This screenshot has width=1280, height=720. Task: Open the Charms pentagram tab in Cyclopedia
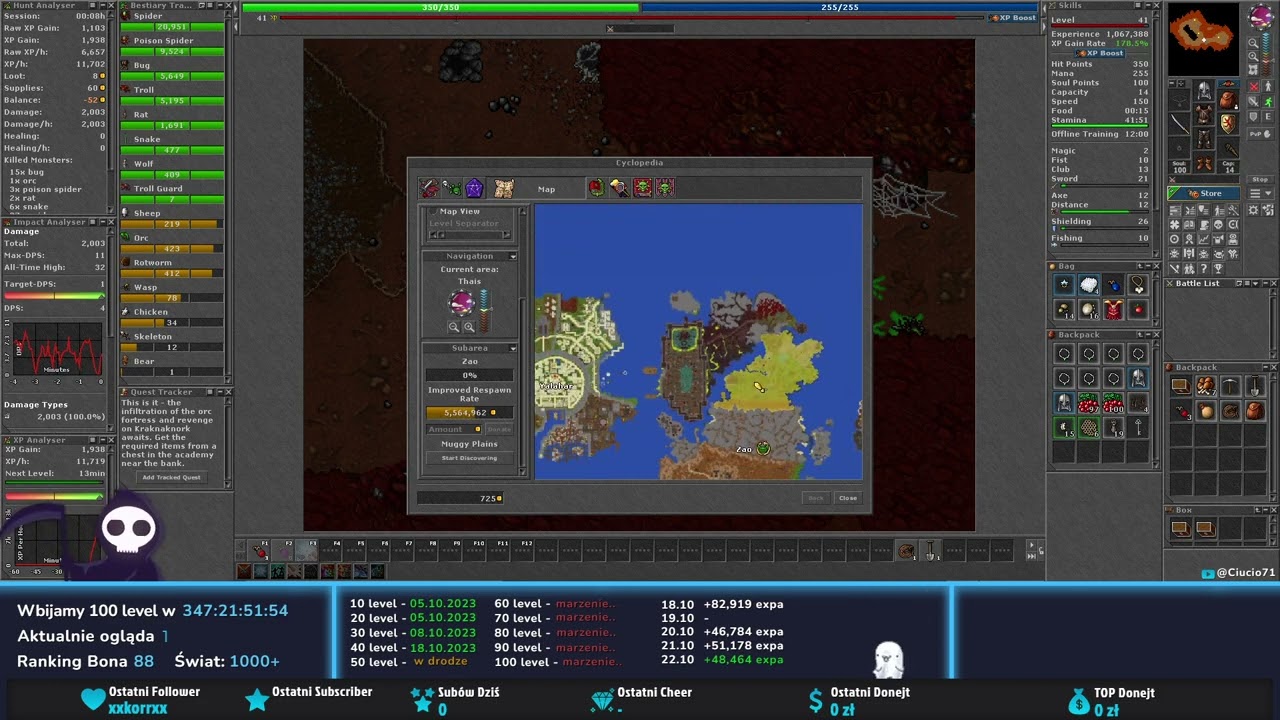[475, 188]
